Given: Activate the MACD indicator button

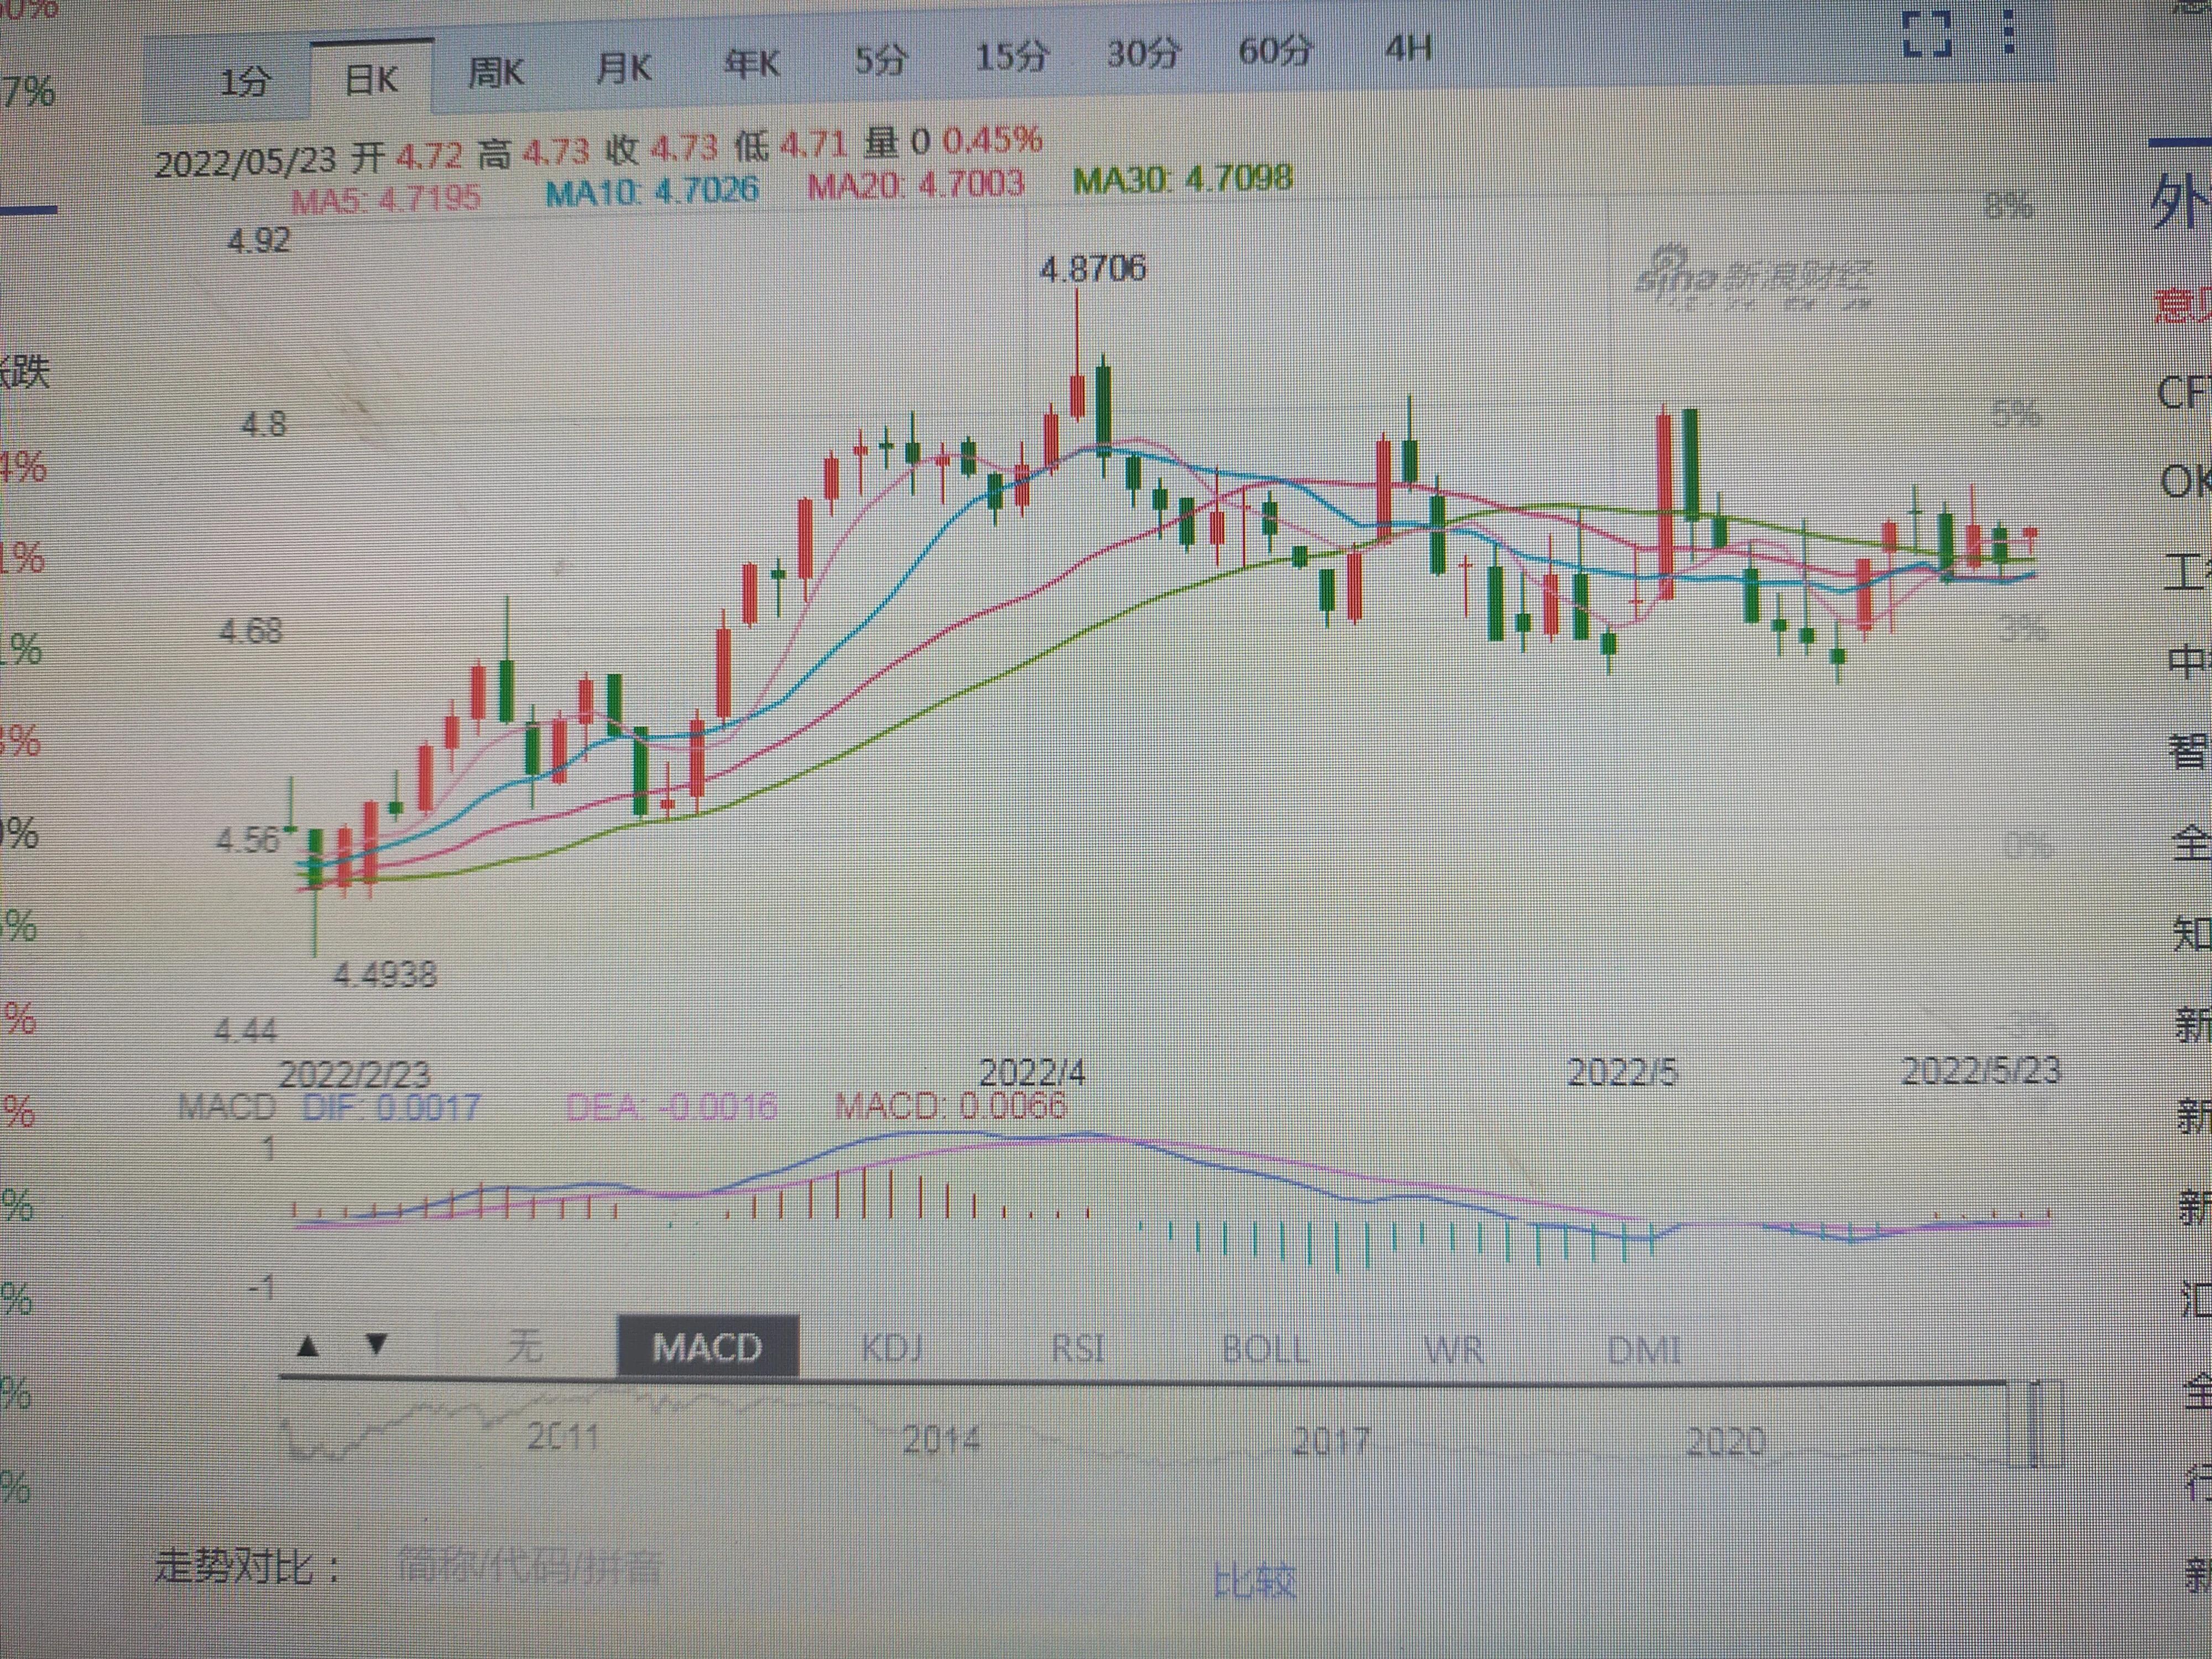Looking at the screenshot, I should (707, 1346).
